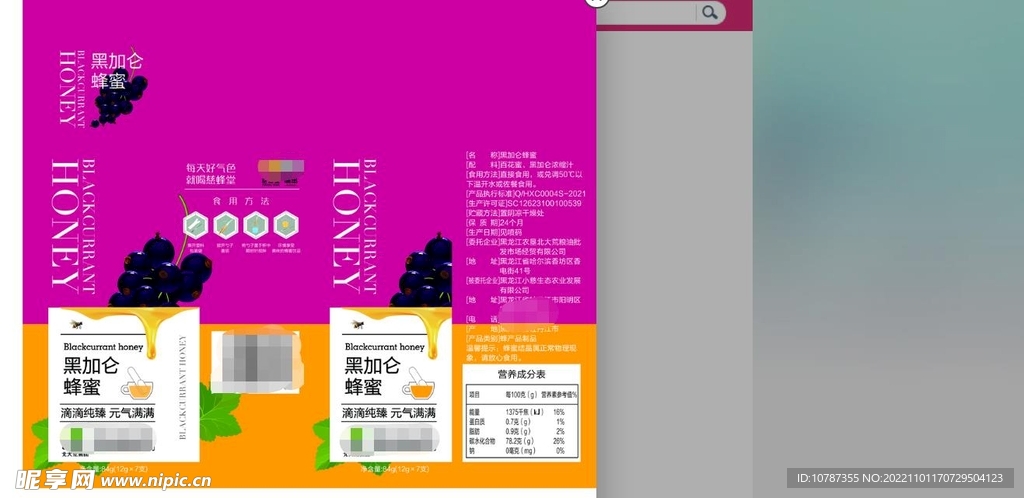Viewport: 1024px width, 498px height.
Task: Click the Q/HXC0004S-2021 standard line
Action: tap(526, 194)
